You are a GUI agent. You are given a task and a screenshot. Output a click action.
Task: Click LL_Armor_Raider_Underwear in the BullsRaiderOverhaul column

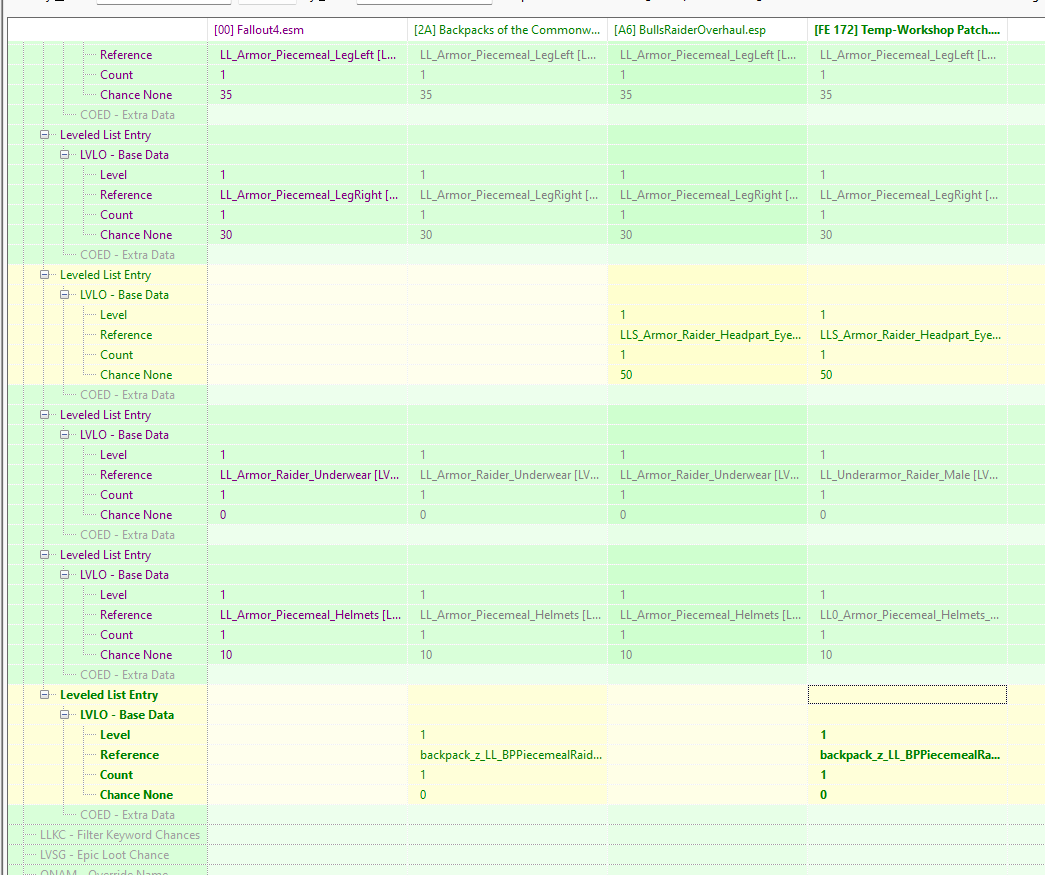coord(708,474)
